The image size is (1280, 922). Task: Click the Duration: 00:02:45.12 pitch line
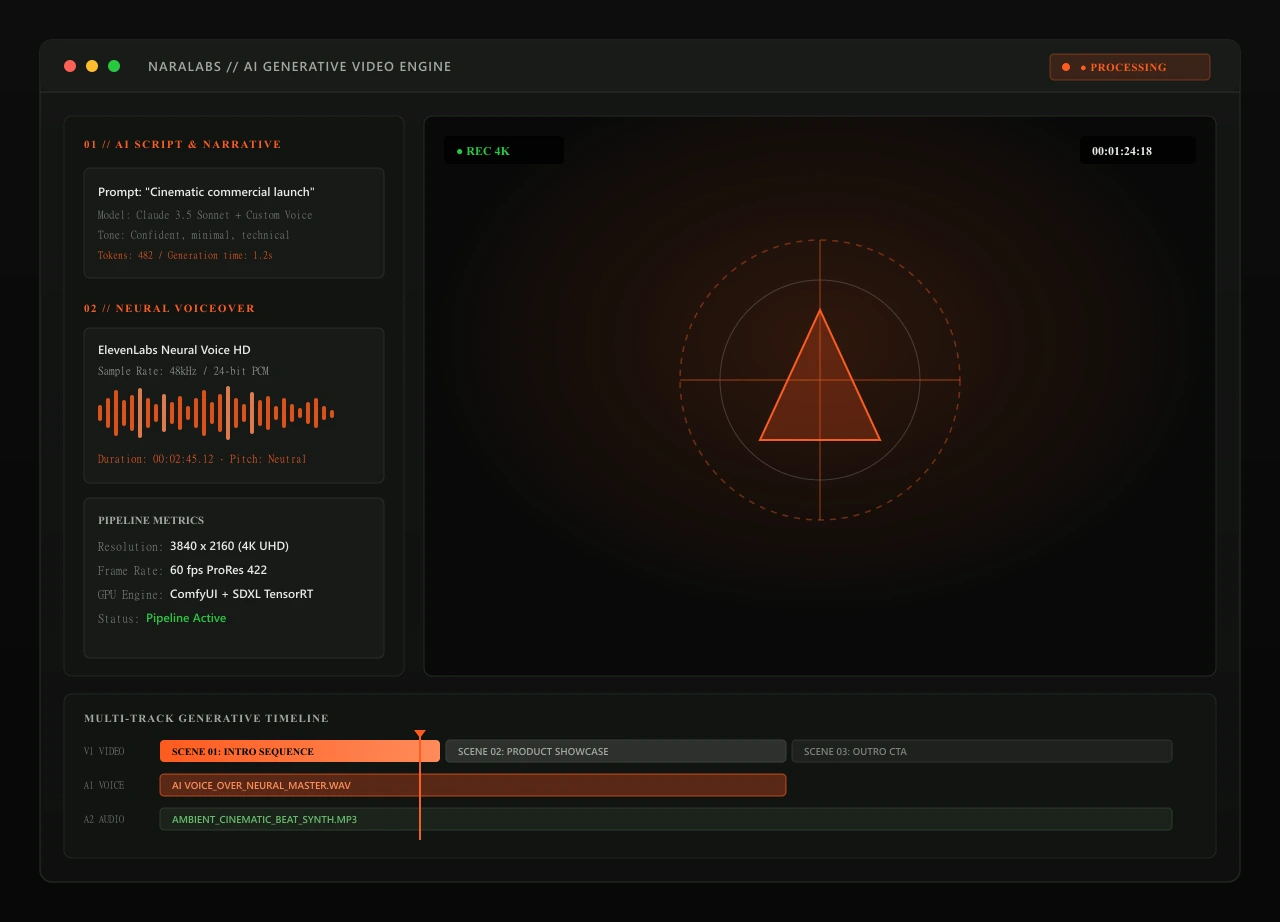click(x=202, y=459)
